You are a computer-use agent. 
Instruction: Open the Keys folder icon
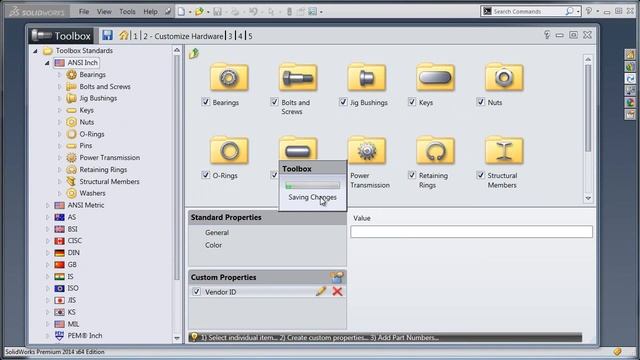[435, 77]
